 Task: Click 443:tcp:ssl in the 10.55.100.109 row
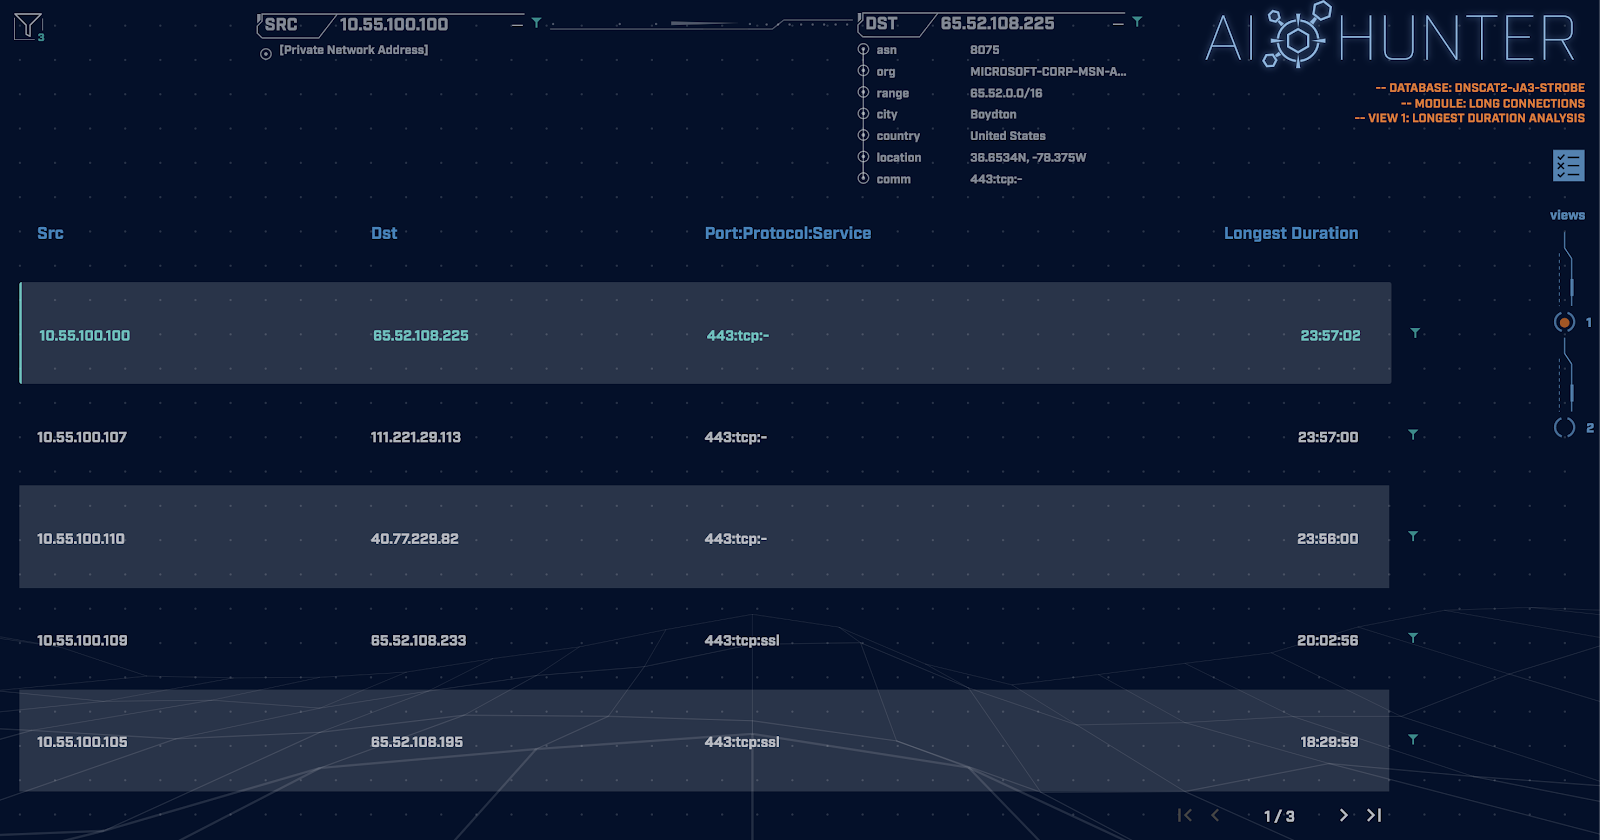point(742,640)
